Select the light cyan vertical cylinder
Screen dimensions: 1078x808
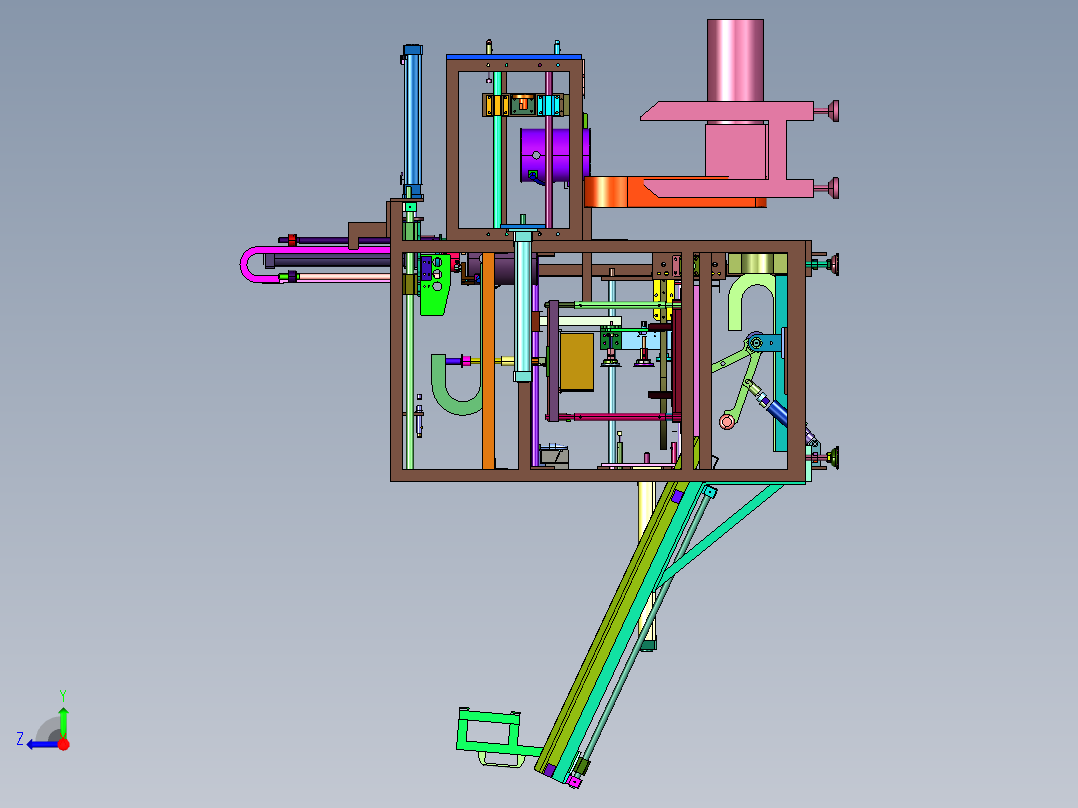point(522,306)
